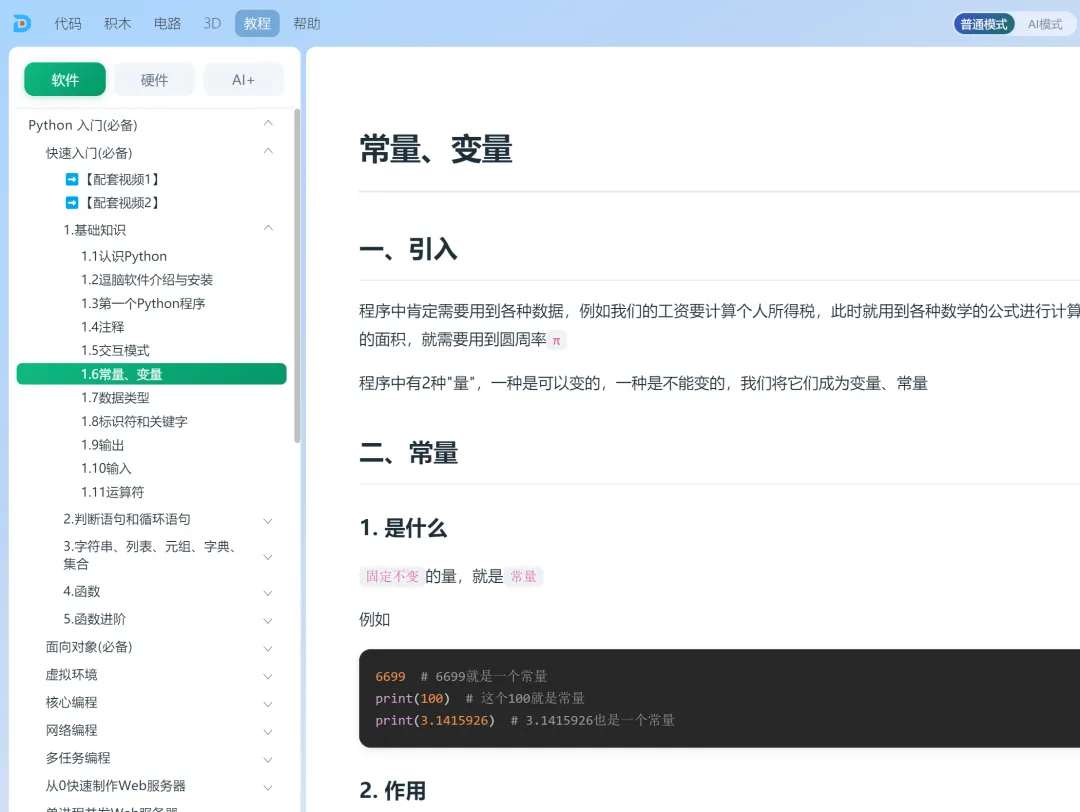Viewport: 1080px width, 812px height.
Task: Expand 2.判断语句和循环语句 chevron
Action: [x=268, y=521]
